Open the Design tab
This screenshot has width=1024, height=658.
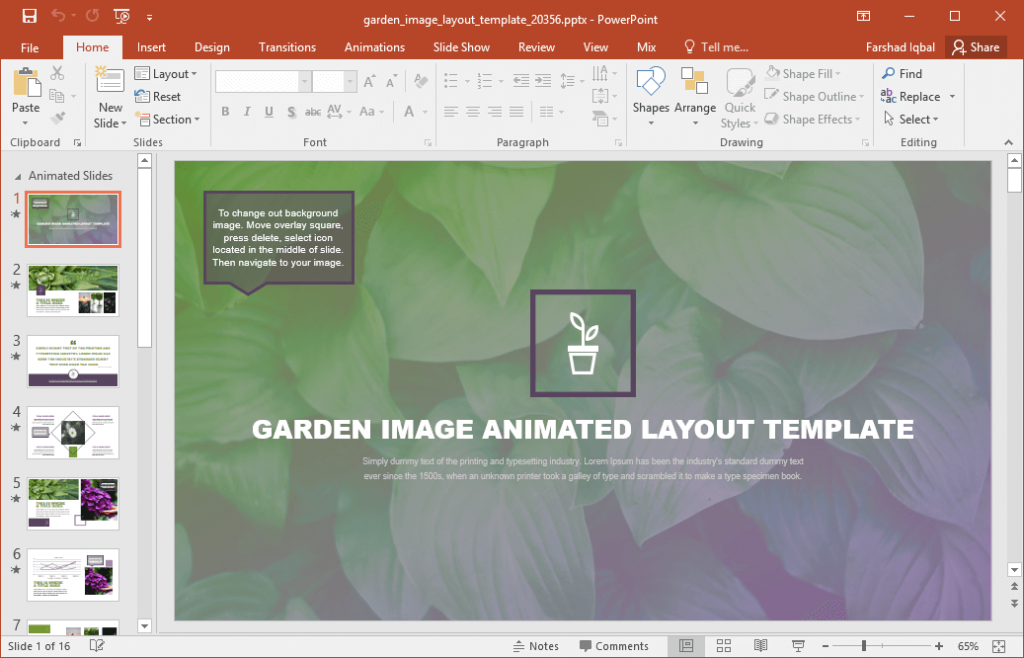click(212, 47)
